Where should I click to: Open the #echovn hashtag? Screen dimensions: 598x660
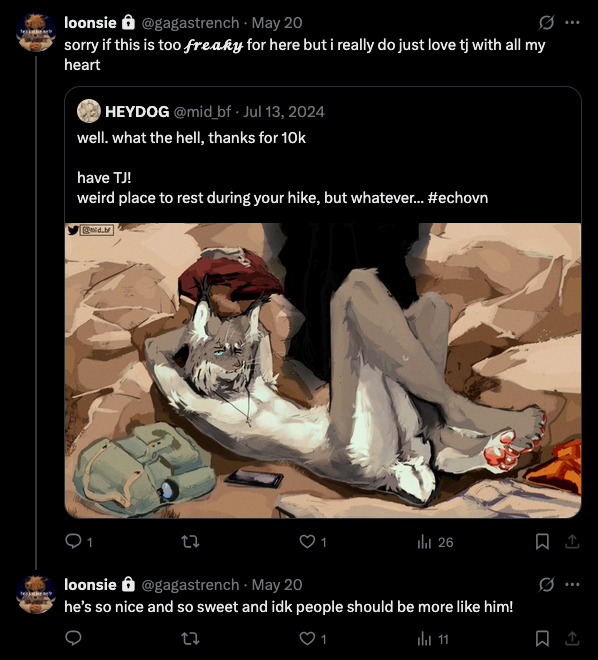click(457, 197)
